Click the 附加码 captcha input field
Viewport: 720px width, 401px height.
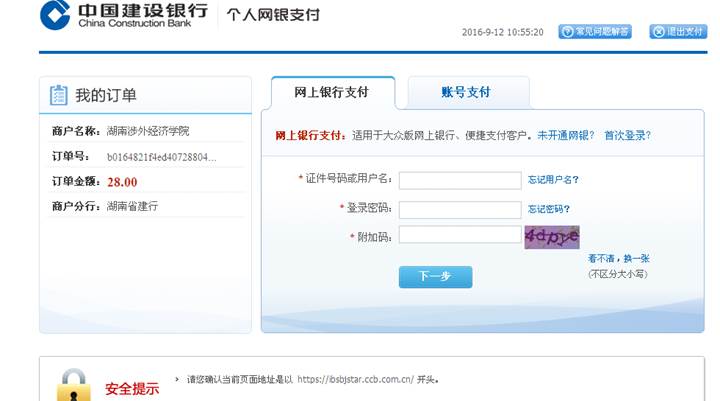(460, 235)
